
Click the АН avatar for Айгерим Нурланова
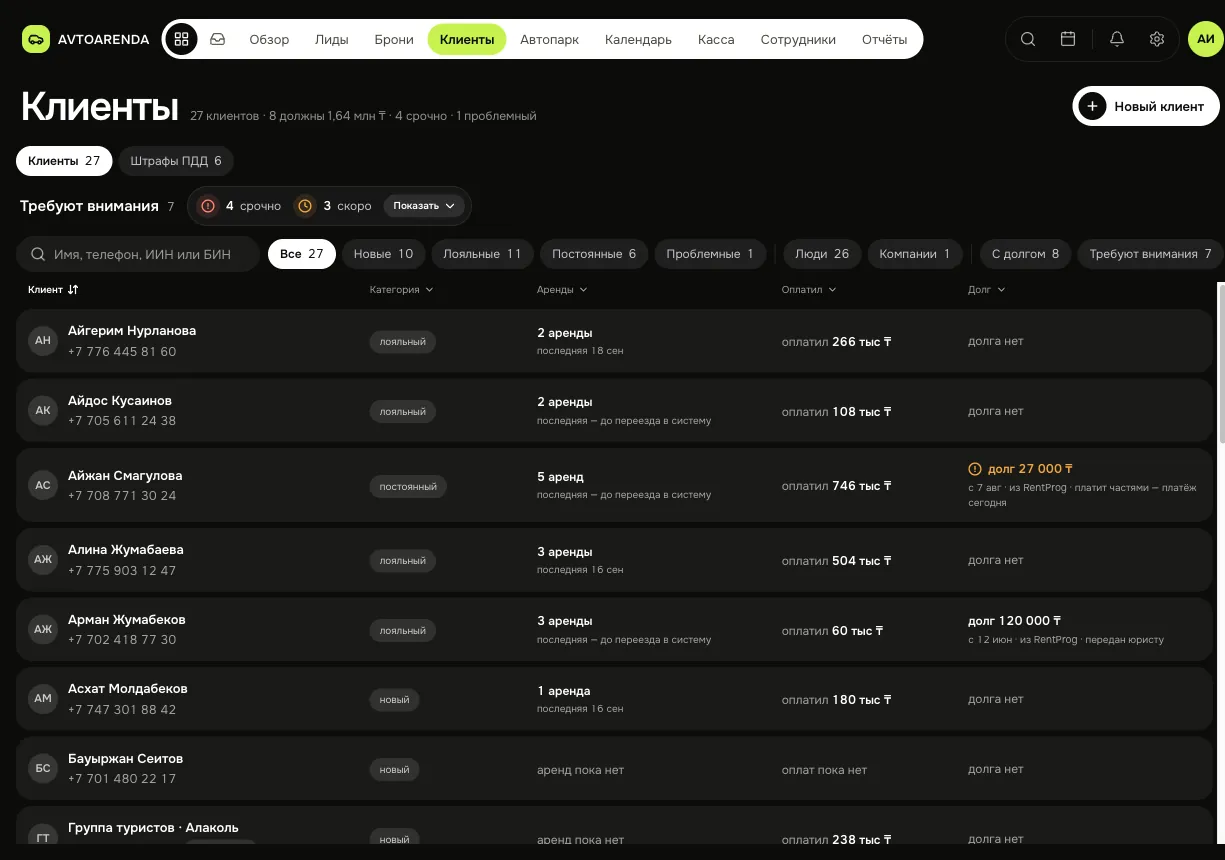tap(43, 340)
